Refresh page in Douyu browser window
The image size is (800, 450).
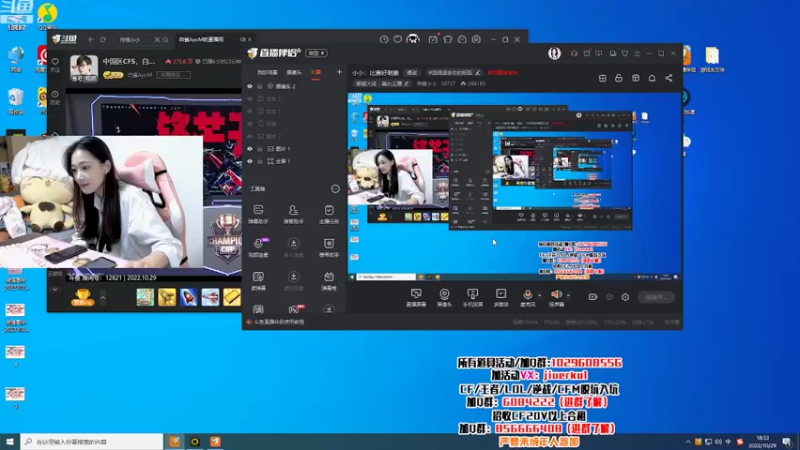coord(103,39)
